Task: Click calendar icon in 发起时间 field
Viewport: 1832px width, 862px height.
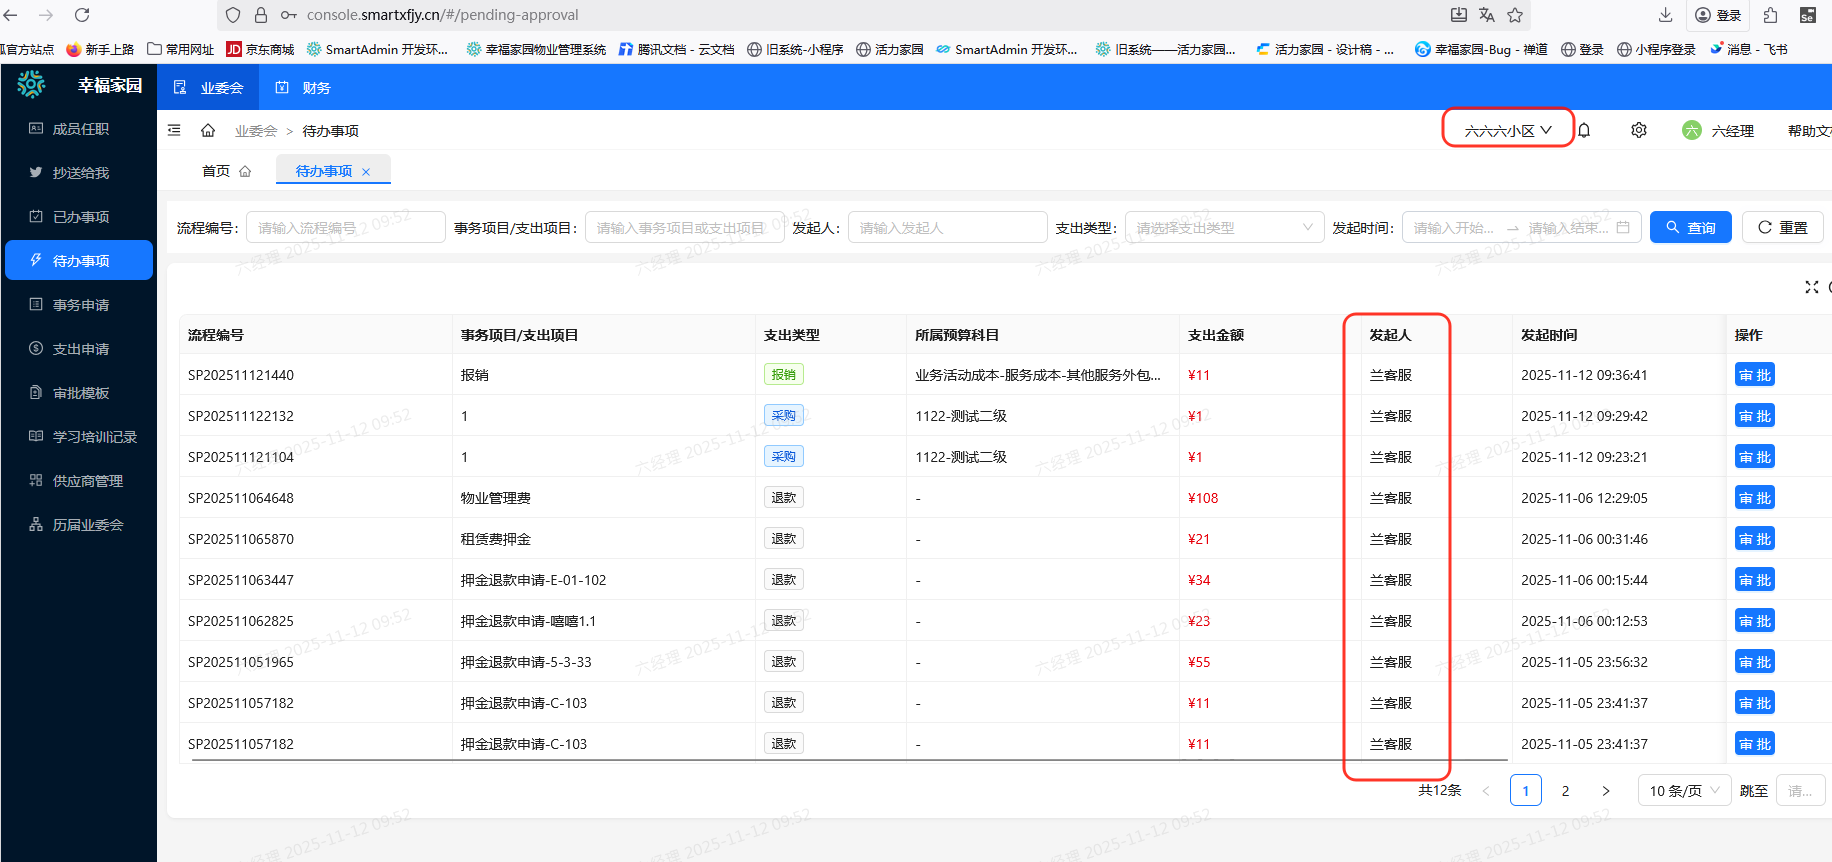Action: pos(1623,228)
